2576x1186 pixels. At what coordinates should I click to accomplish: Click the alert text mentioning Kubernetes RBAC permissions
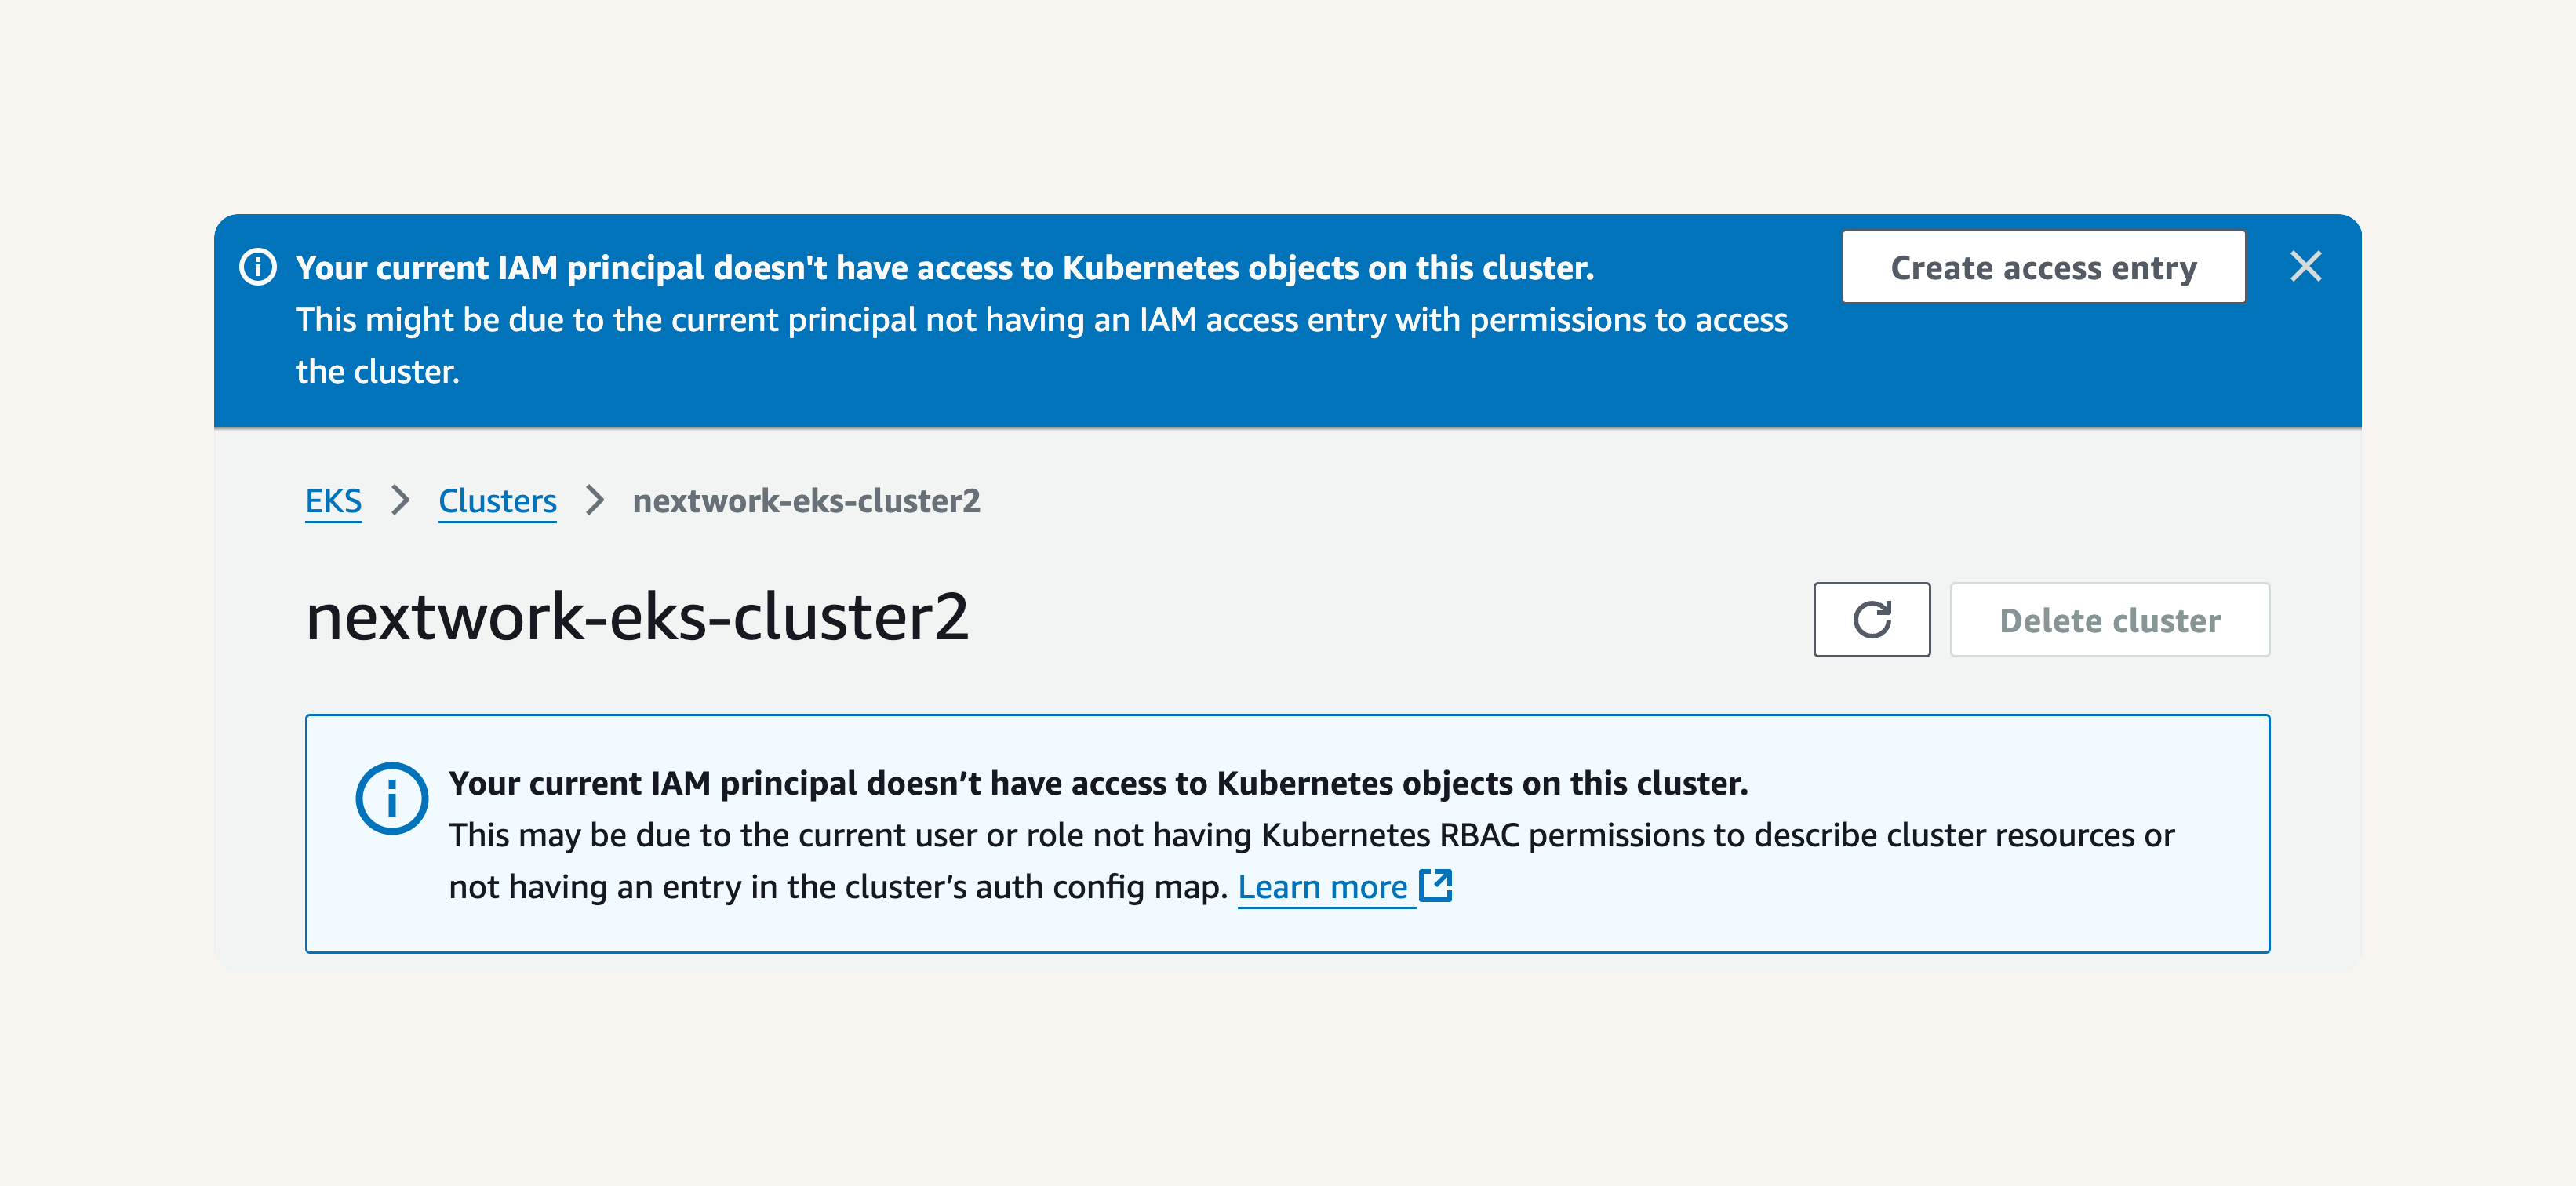pos(1311,835)
